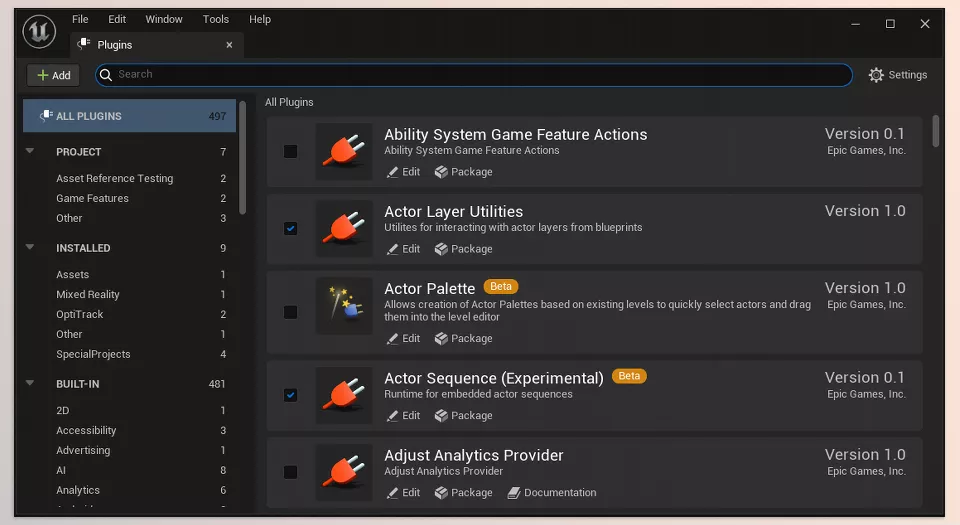This screenshot has width=960, height=525.
Task: Click package box icon for Actor Layer Utilities
Action: tap(441, 249)
